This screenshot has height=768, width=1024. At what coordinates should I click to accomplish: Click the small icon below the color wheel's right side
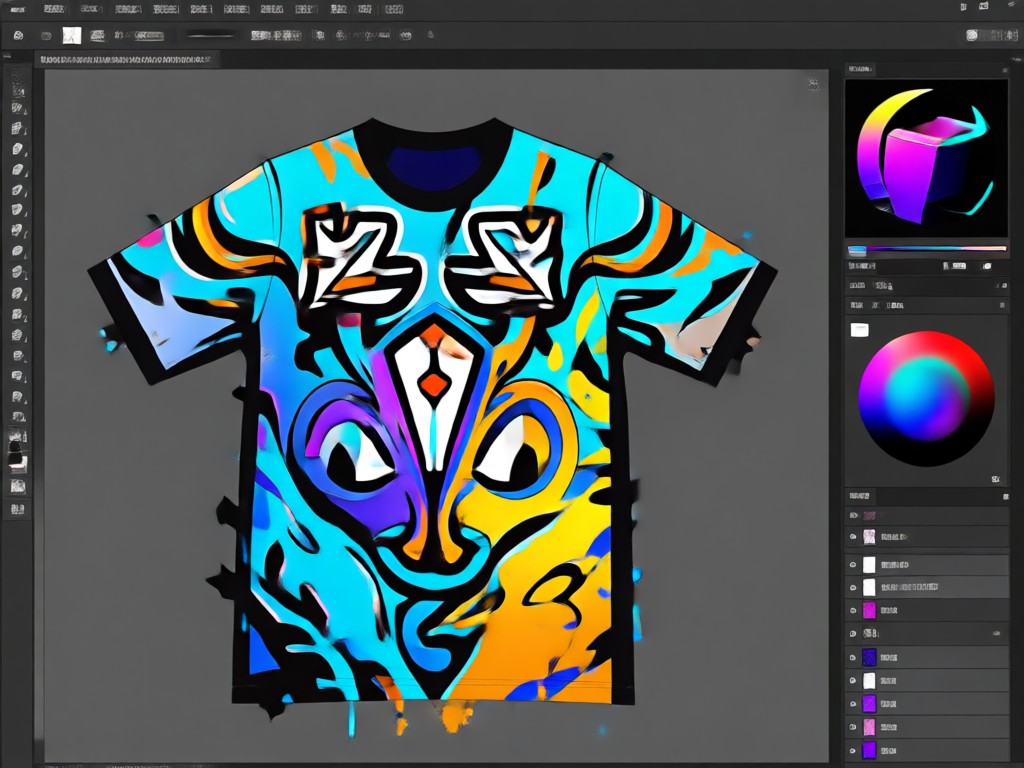995,479
